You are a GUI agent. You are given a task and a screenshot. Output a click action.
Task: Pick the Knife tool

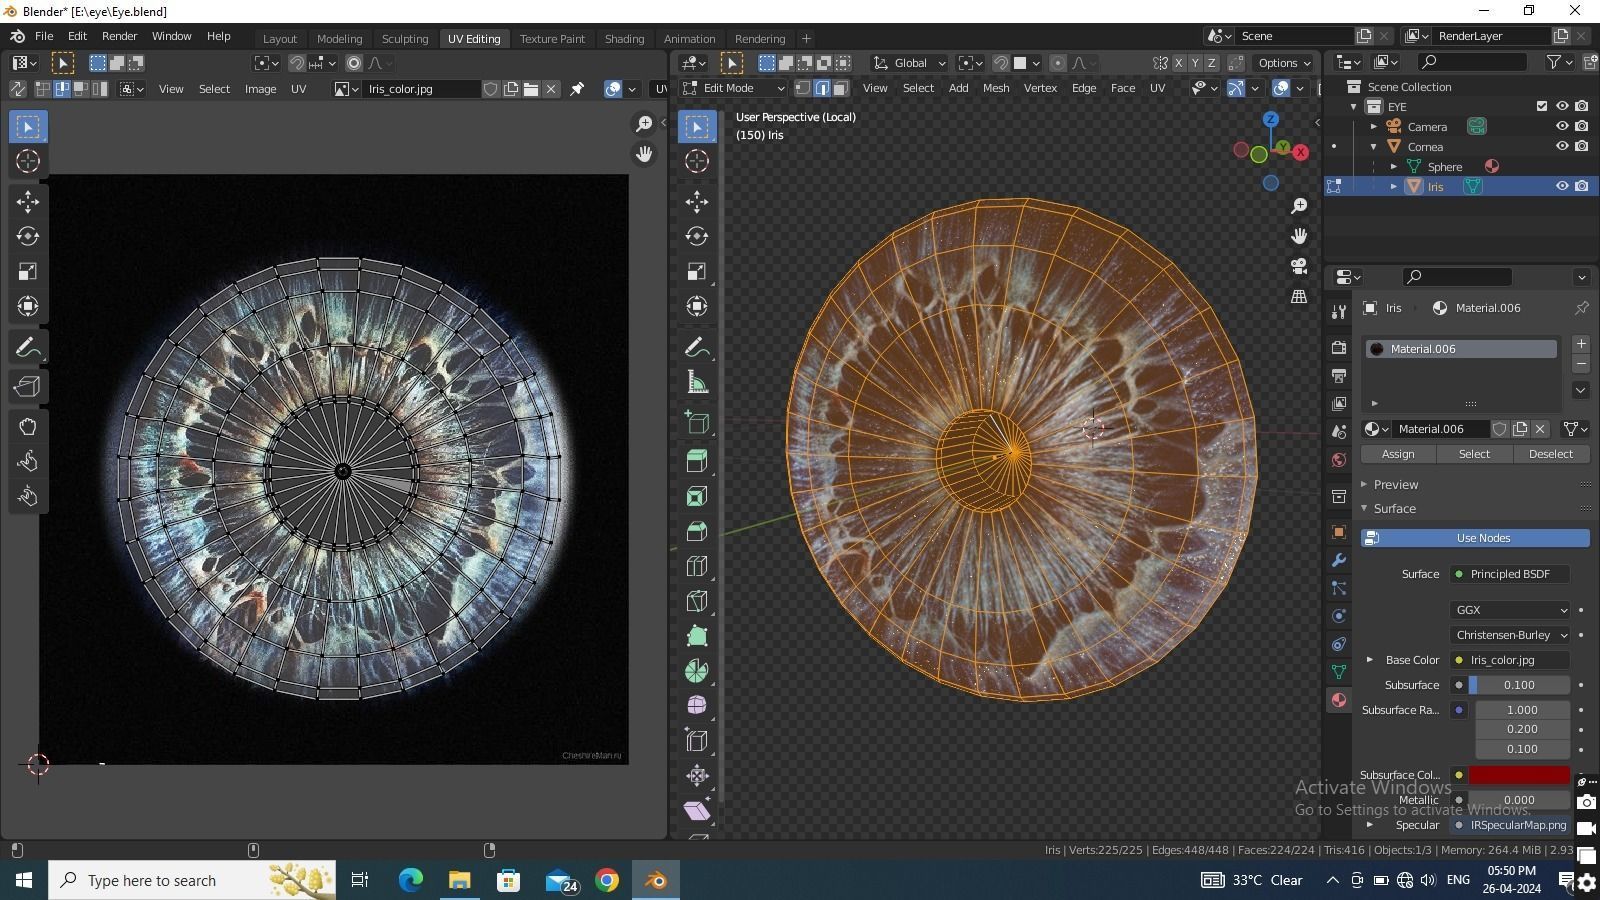(697, 601)
